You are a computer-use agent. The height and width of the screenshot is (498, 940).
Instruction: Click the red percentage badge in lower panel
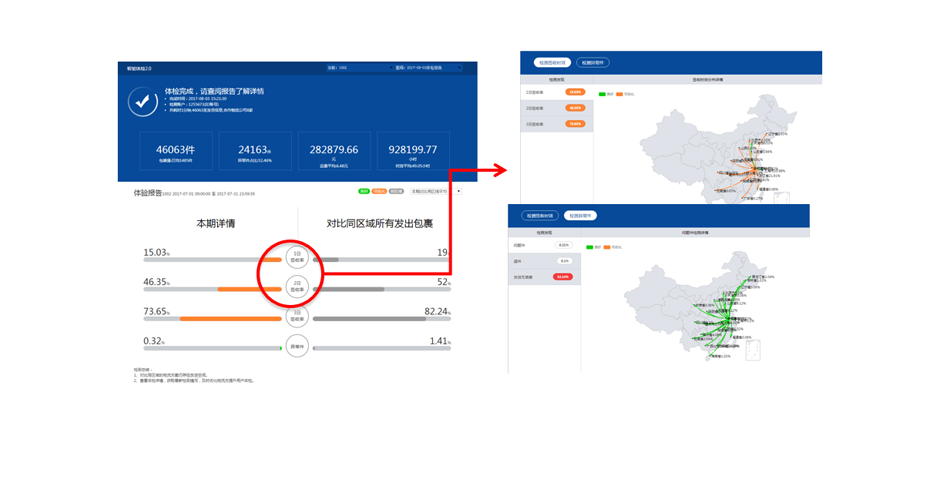coord(563,276)
